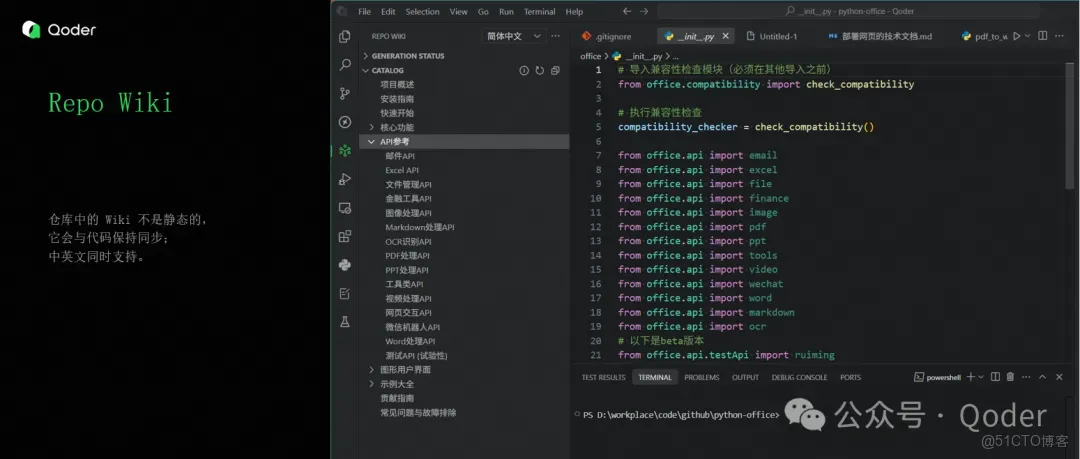The width and height of the screenshot is (1080, 459).
Task: Click the info icon in CATALOG header
Action: [x=523, y=70]
